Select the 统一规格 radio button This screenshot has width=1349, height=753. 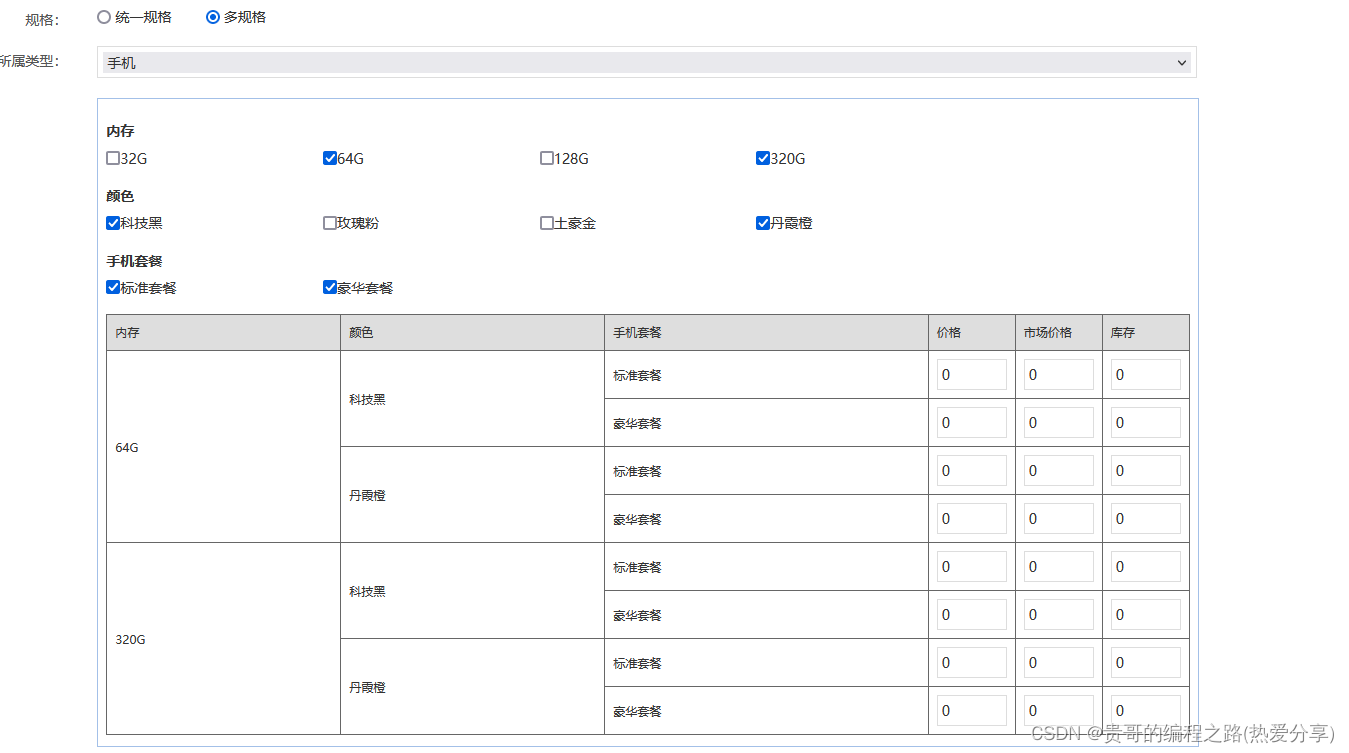[104, 17]
